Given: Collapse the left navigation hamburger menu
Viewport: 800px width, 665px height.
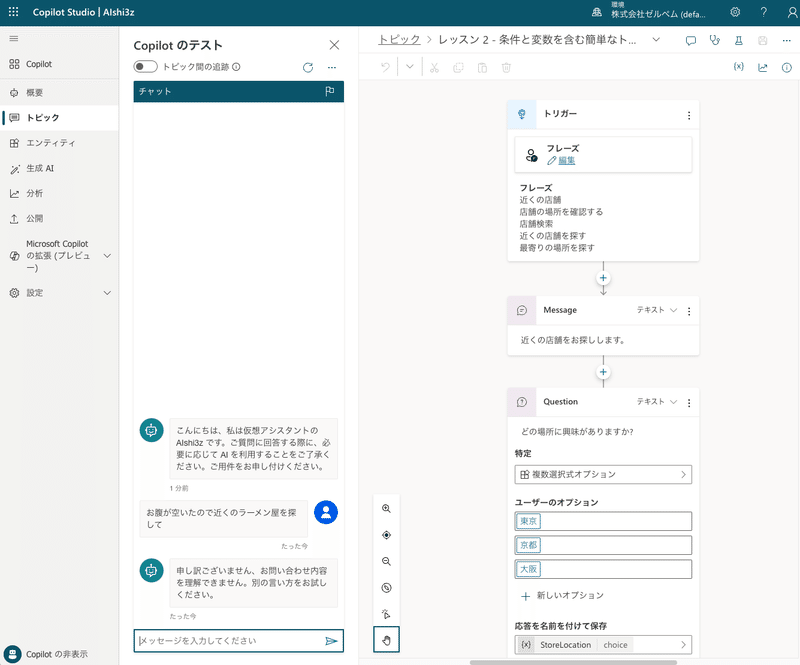Looking at the screenshot, I should (x=14, y=38).
